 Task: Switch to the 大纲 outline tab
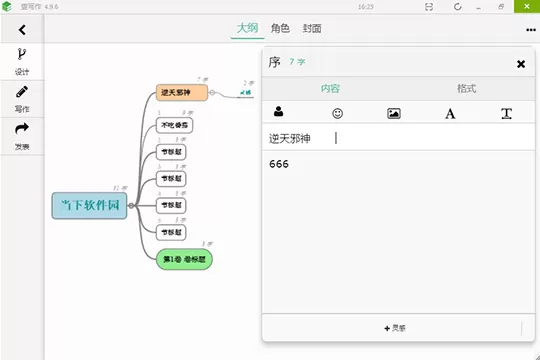(x=247, y=28)
